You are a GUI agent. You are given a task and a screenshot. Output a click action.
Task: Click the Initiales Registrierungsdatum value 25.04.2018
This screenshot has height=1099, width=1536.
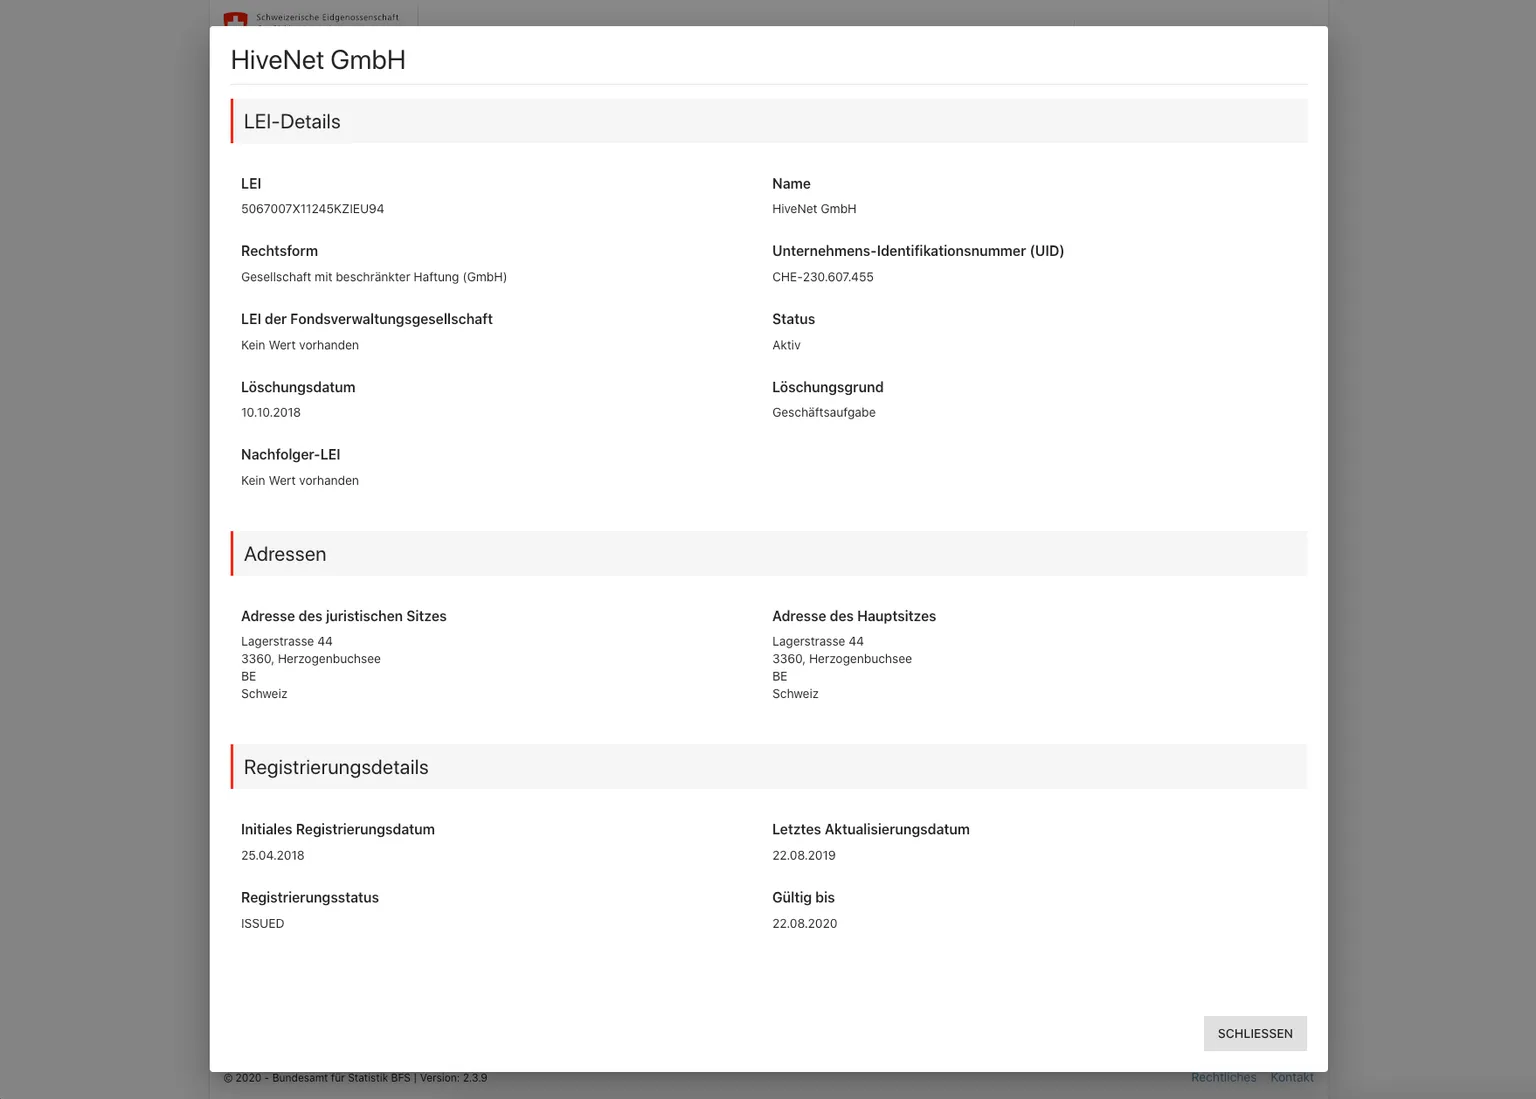click(272, 855)
